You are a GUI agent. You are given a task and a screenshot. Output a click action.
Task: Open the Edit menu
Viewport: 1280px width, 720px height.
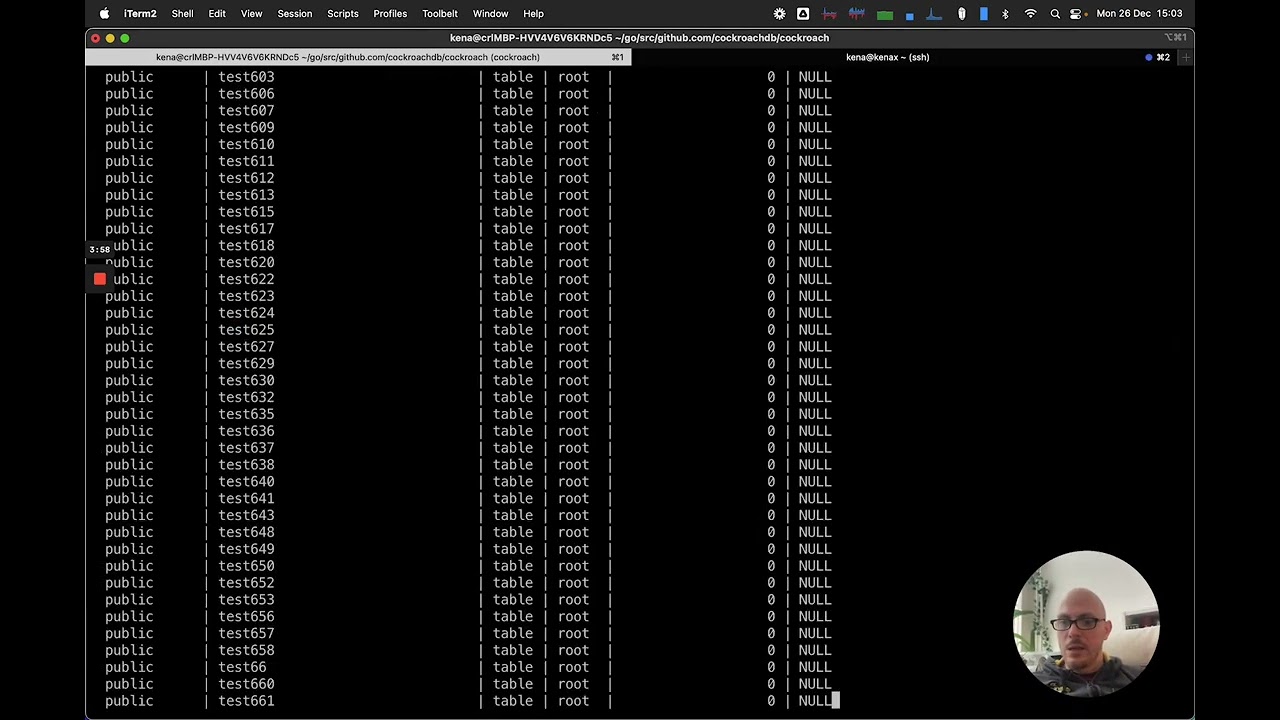click(217, 14)
